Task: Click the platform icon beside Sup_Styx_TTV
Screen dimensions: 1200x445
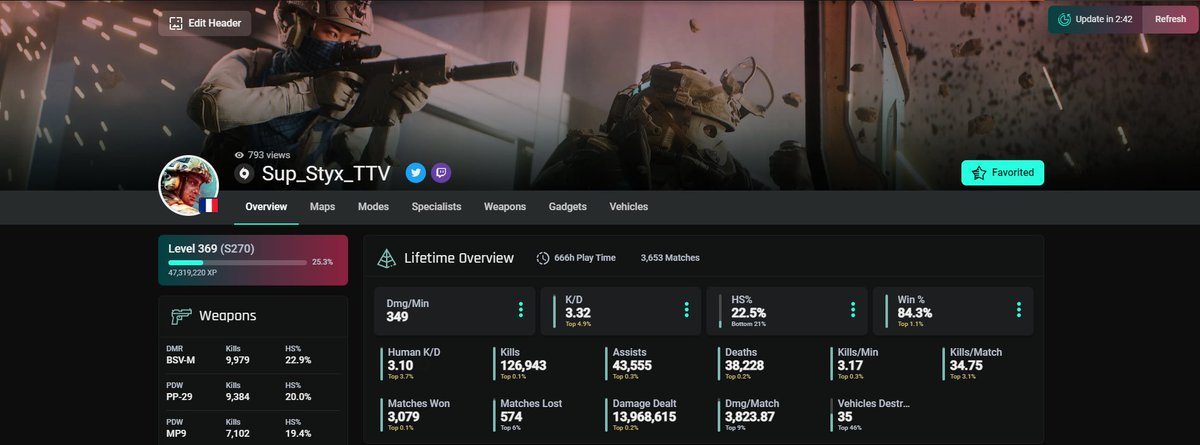Action: click(x=243, y=174)
